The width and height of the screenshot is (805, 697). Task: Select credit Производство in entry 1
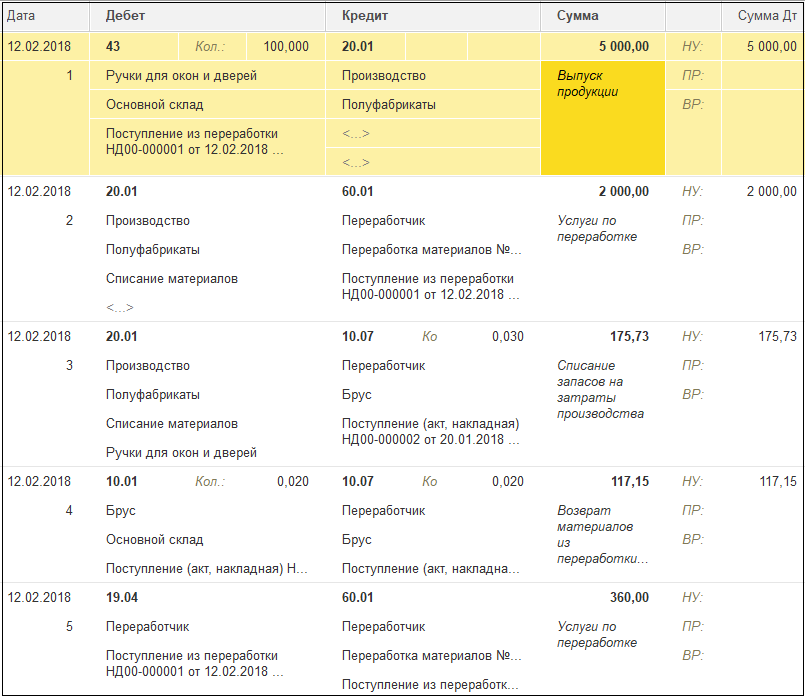click(384, 75)
